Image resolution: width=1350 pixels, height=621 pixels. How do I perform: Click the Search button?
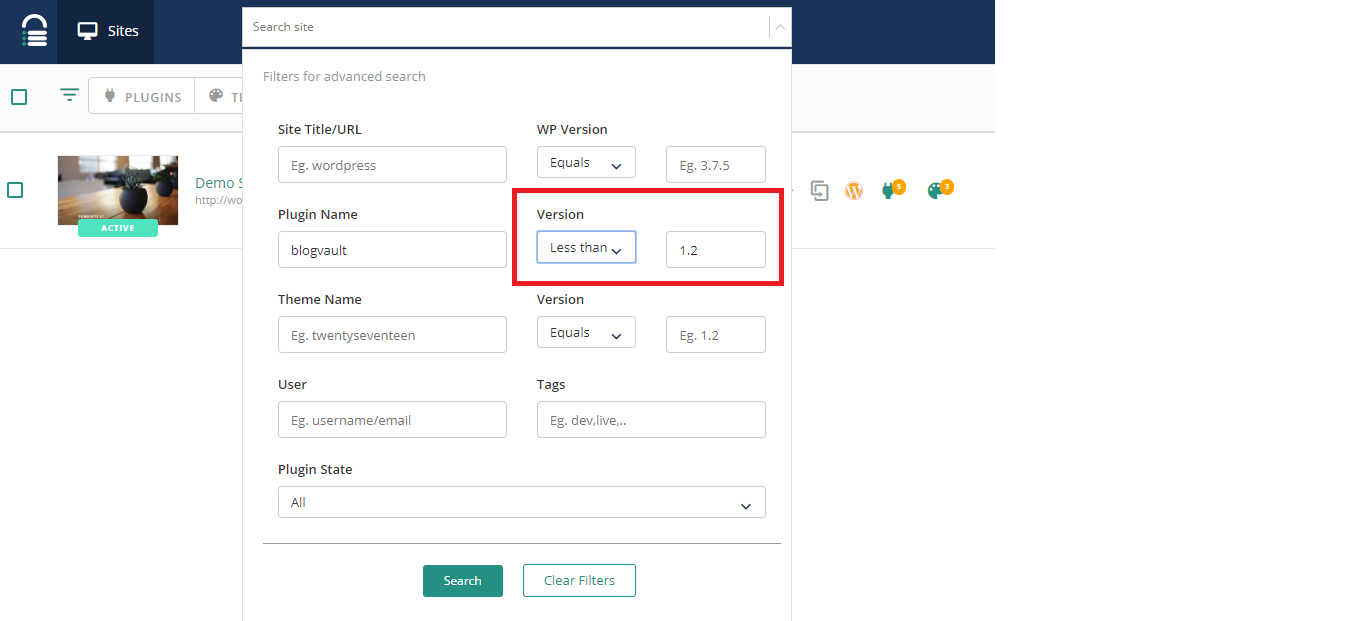pos(463,581)
